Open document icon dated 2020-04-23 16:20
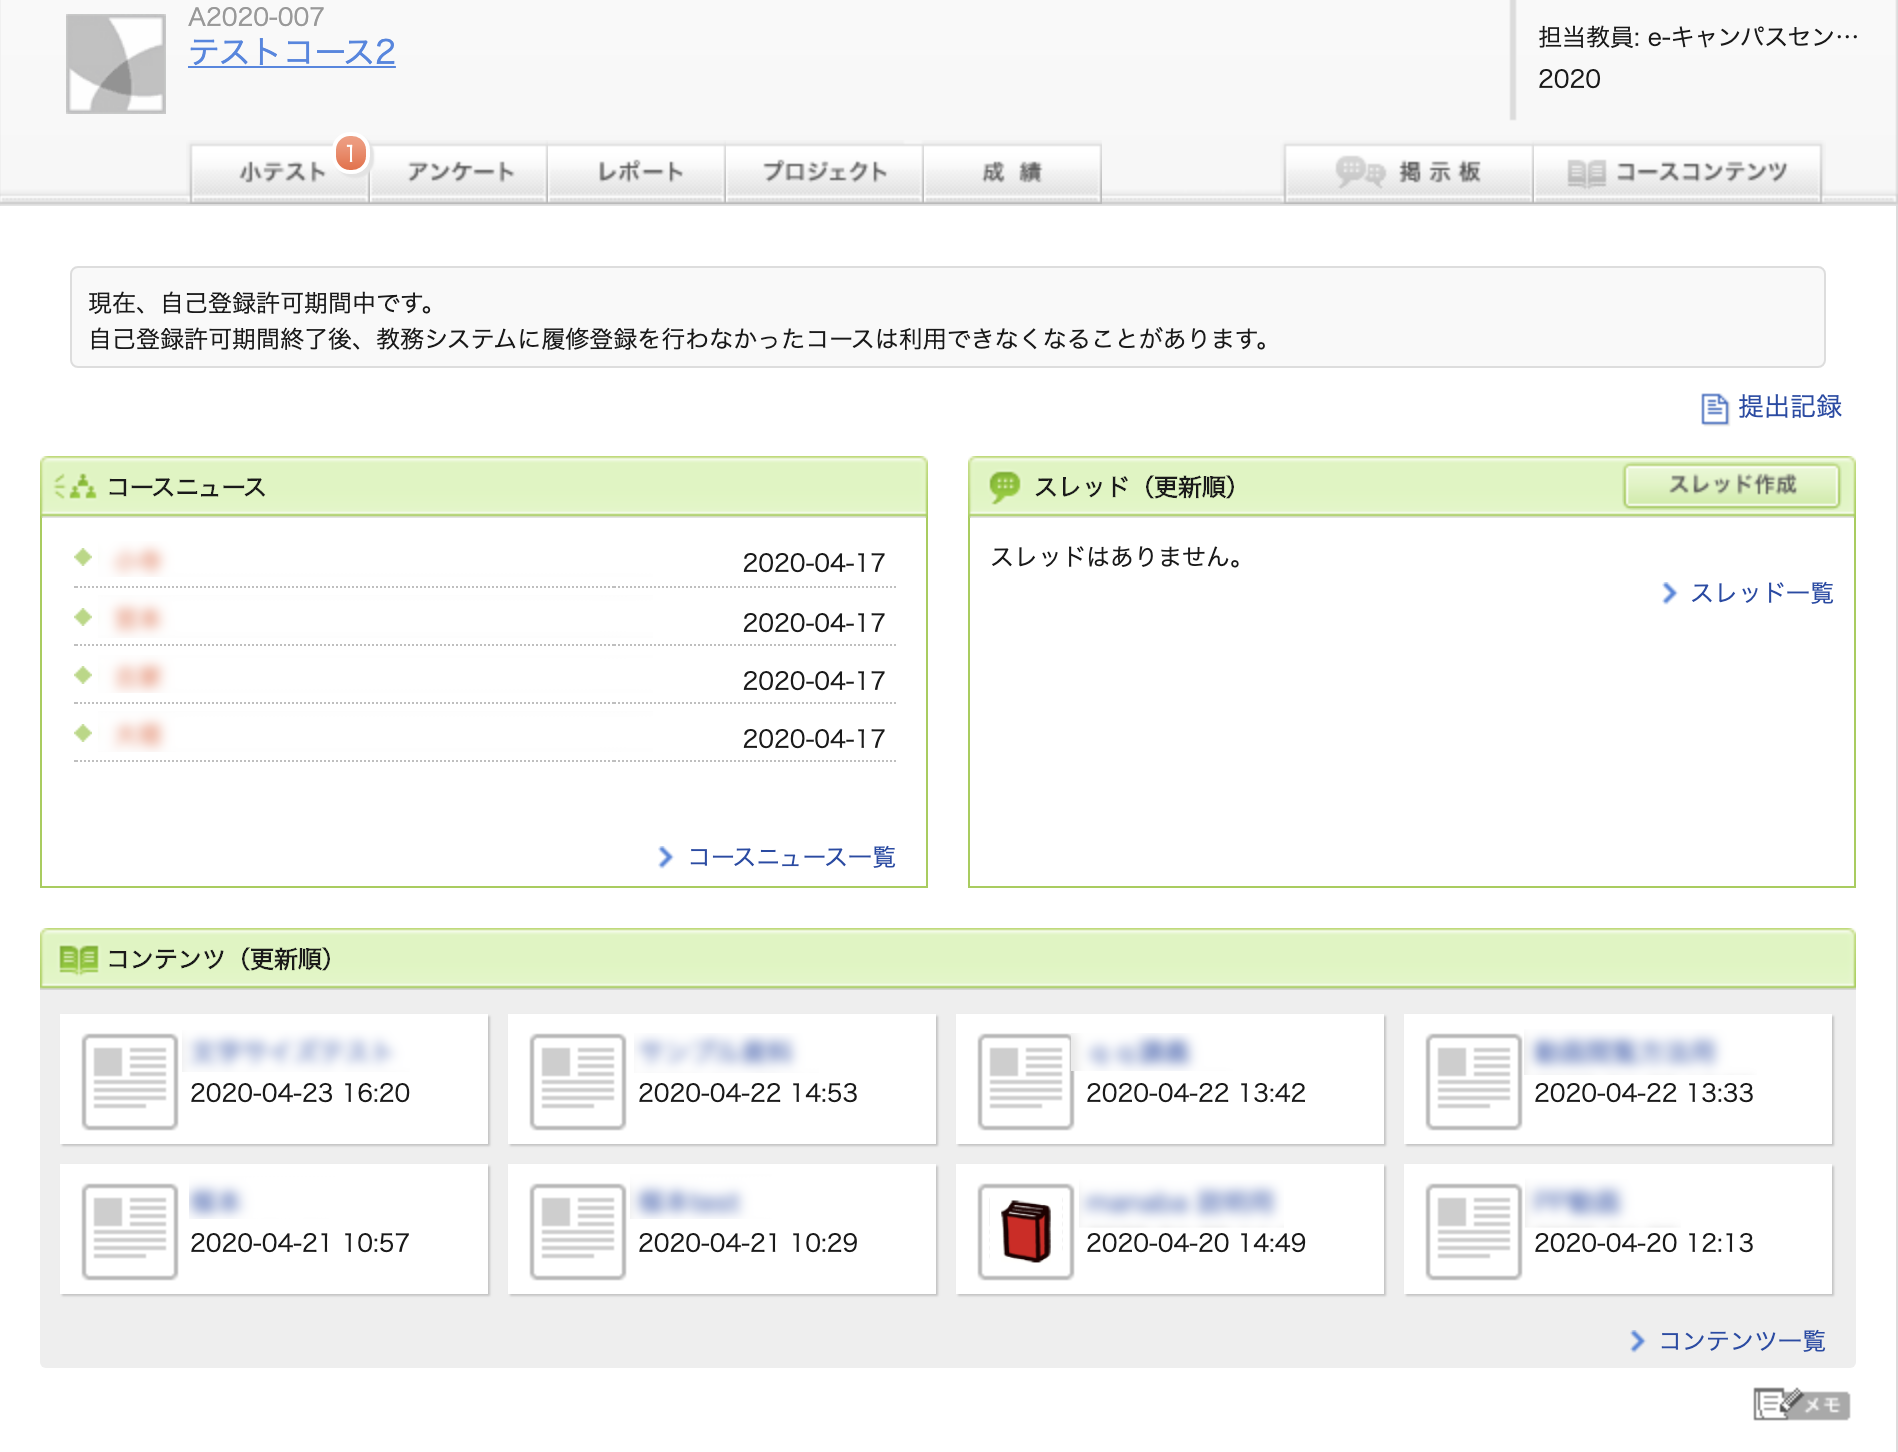 click(x=129, y=1082)
